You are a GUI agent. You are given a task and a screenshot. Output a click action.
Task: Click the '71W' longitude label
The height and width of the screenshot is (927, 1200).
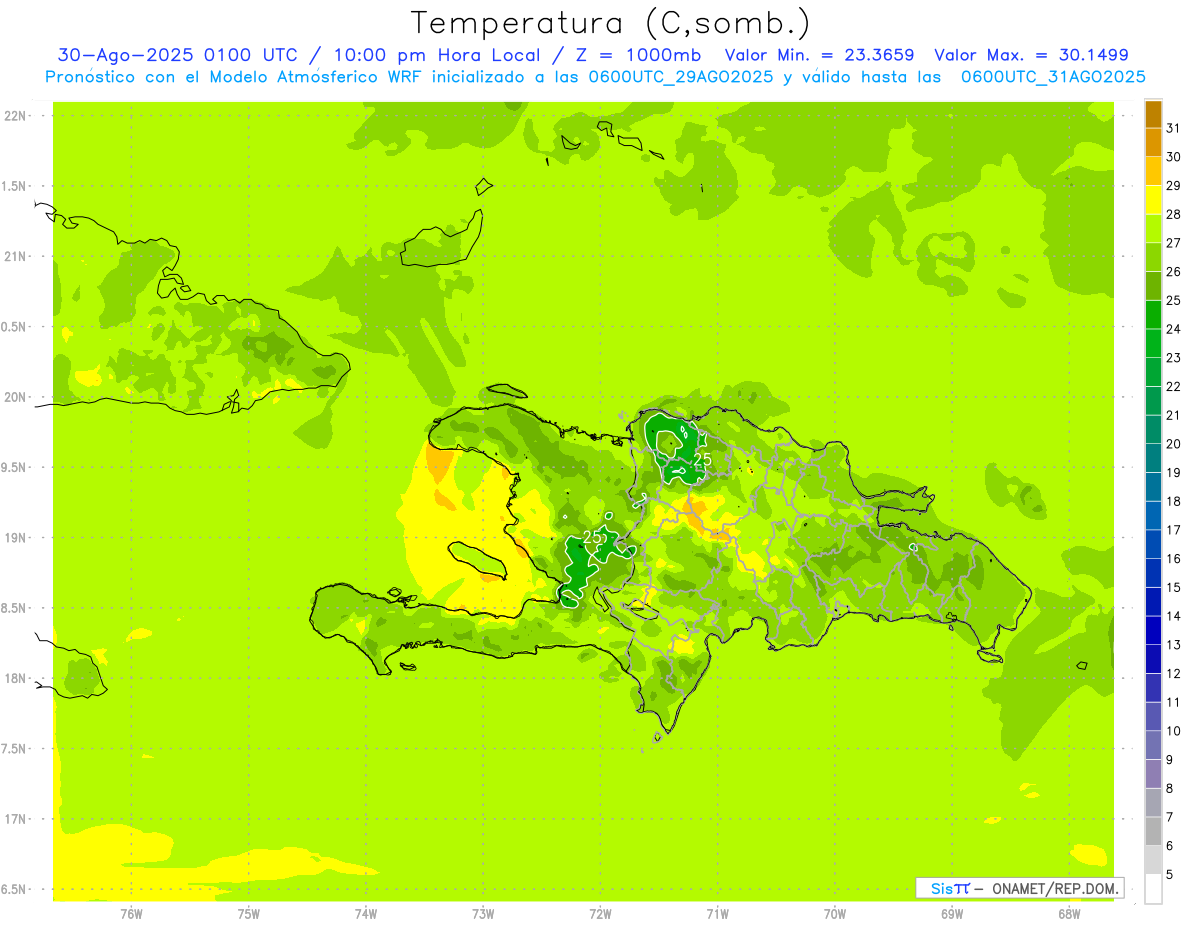coord(717,914)
